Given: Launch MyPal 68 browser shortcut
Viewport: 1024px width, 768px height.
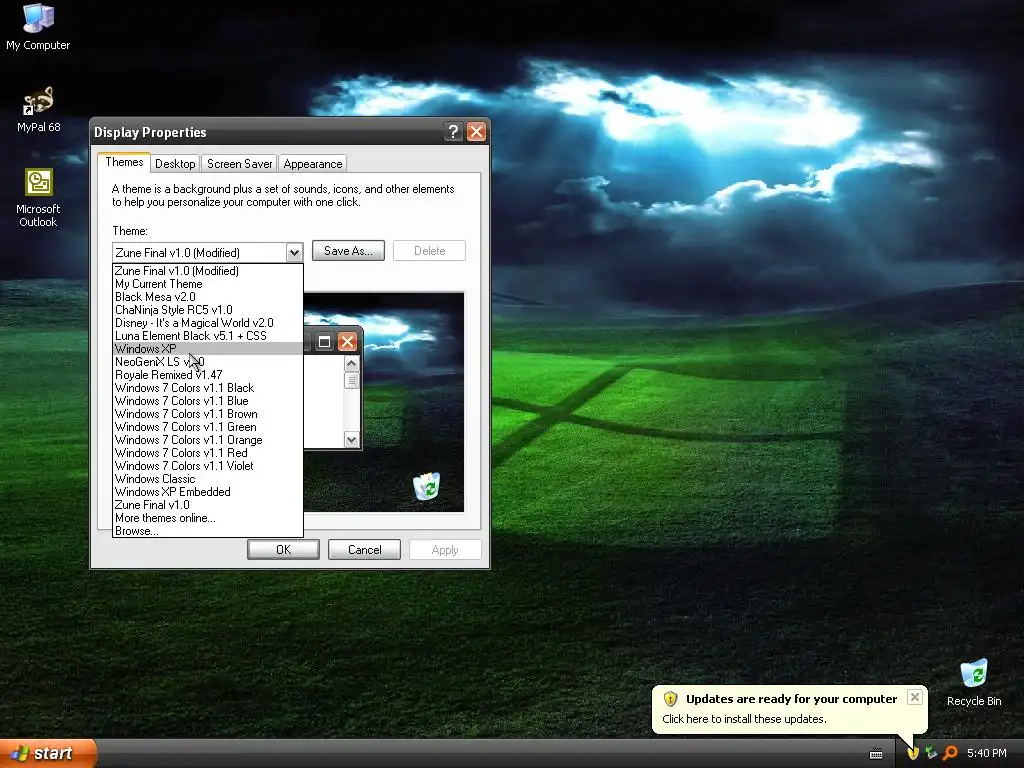Looking at the screenshot, I should [x=38, y=109].
